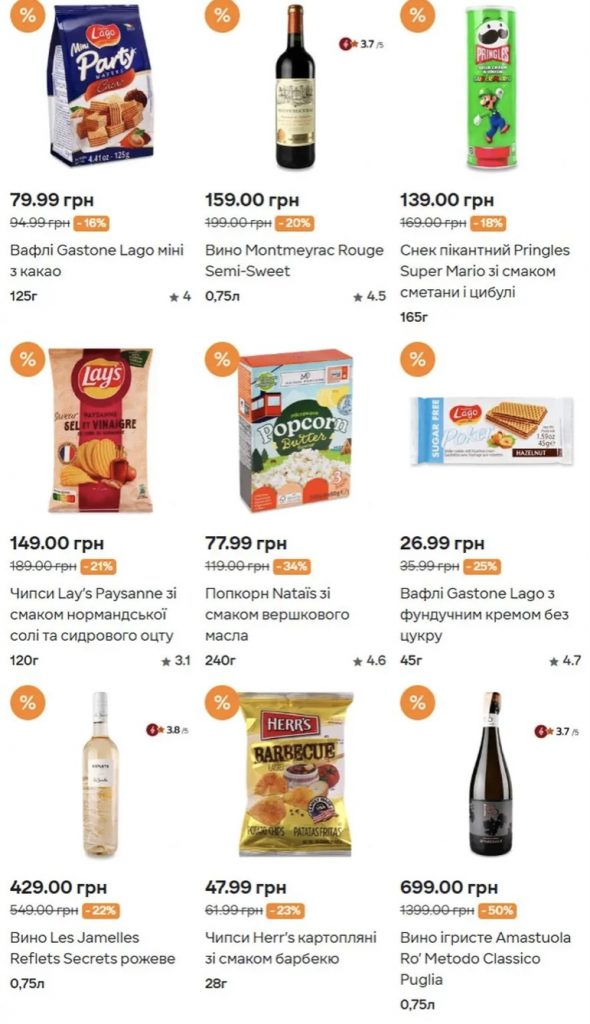This screenshot has height=1024, width=590.
Task: Click the percent icon above the Herr's Barbecue chips
Action: (x=220, y=700)
